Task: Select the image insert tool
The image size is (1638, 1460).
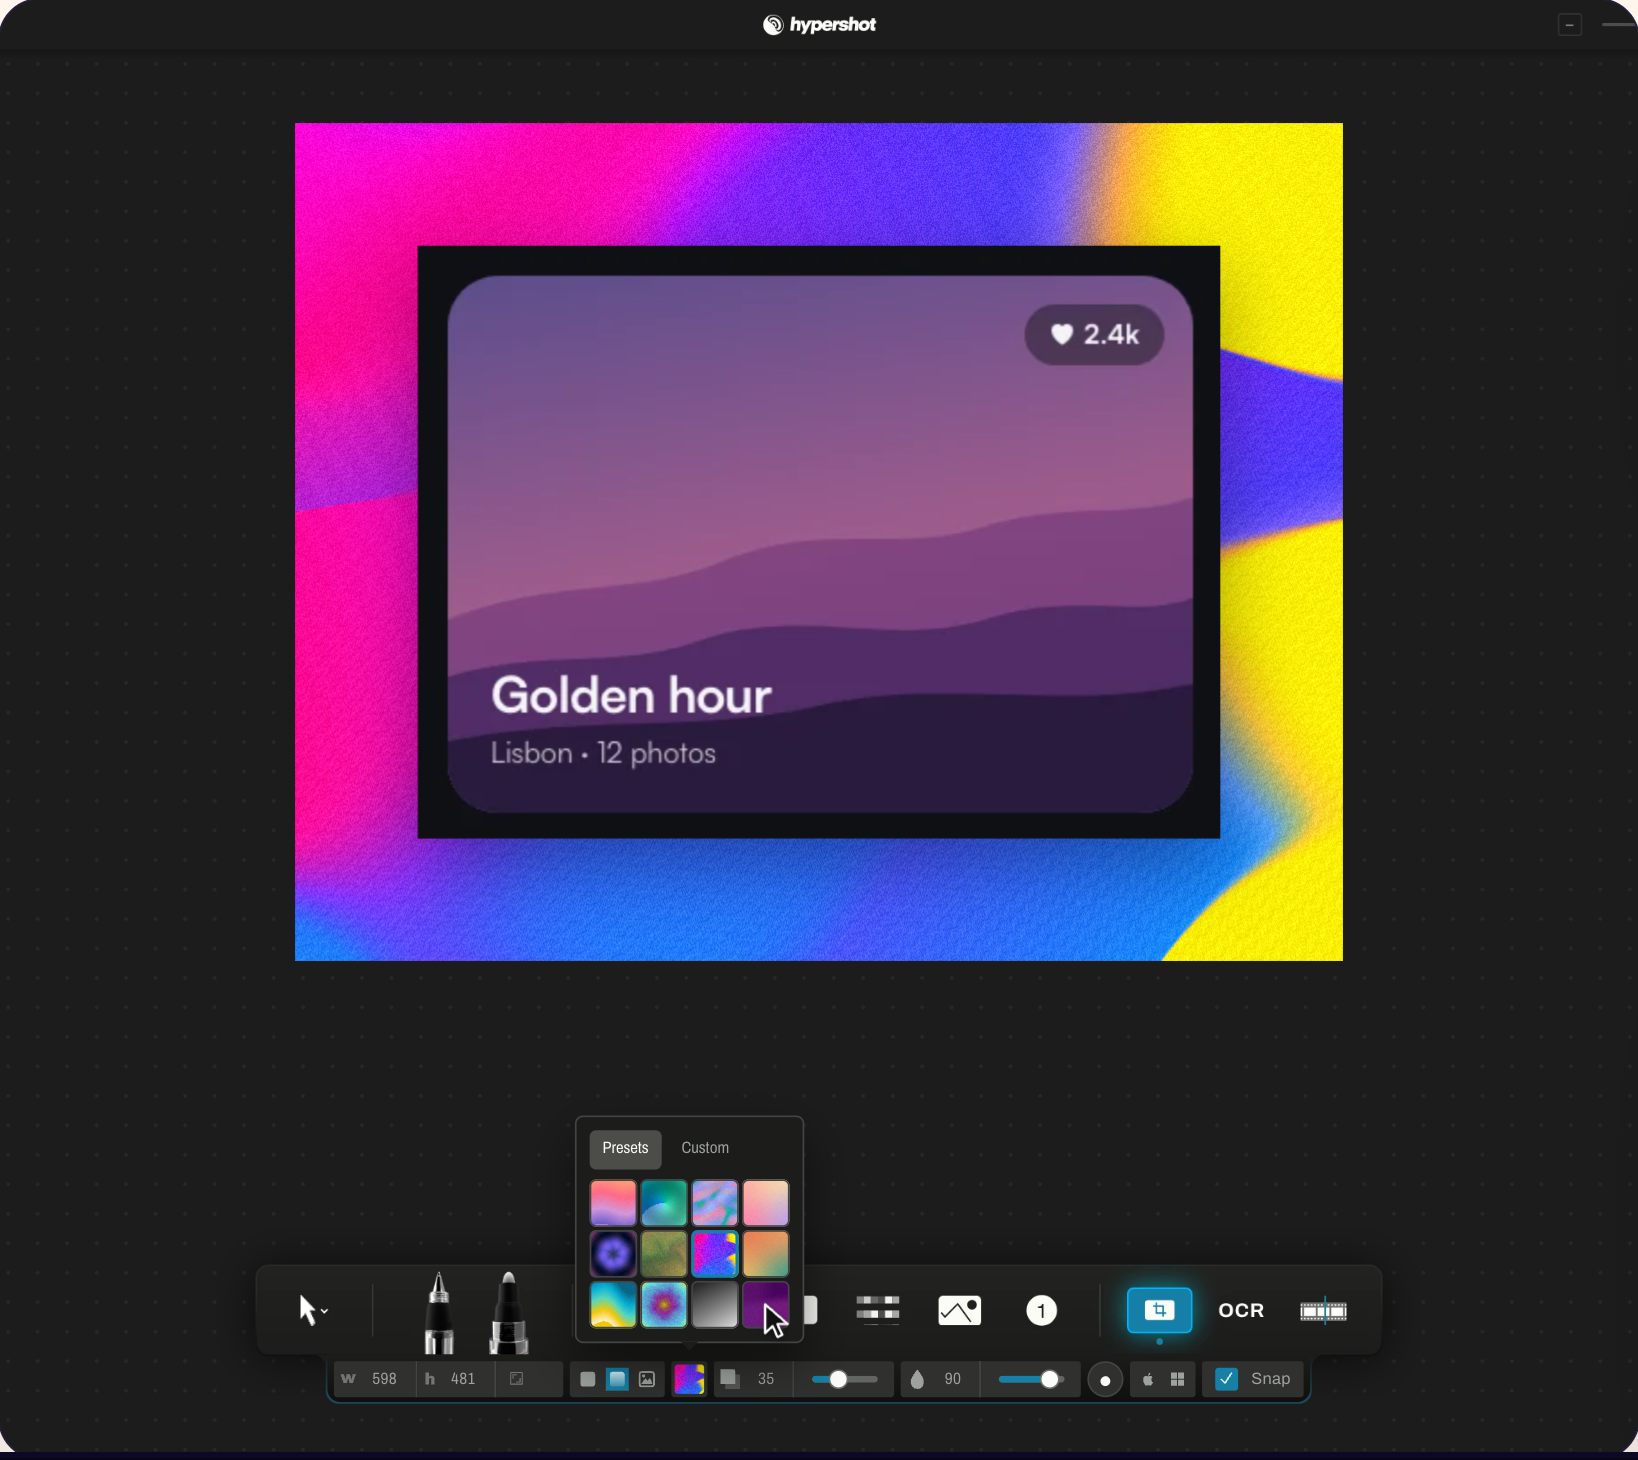Action: coord(959,1310)
